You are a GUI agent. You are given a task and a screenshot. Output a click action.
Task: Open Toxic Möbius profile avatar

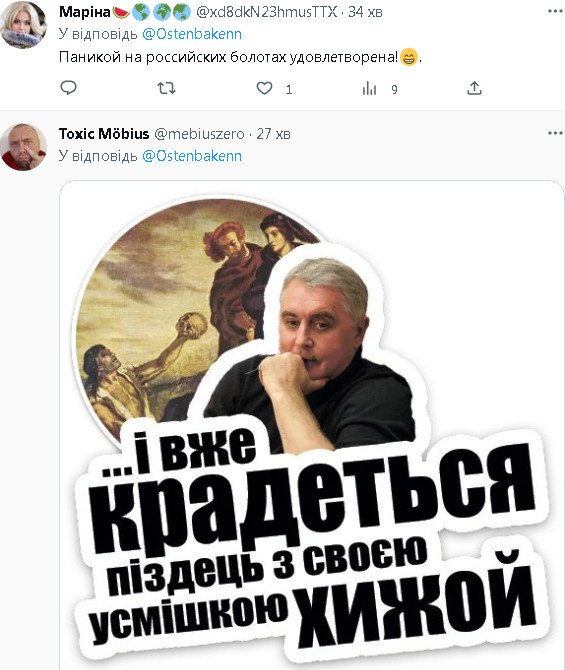point(24,147)
